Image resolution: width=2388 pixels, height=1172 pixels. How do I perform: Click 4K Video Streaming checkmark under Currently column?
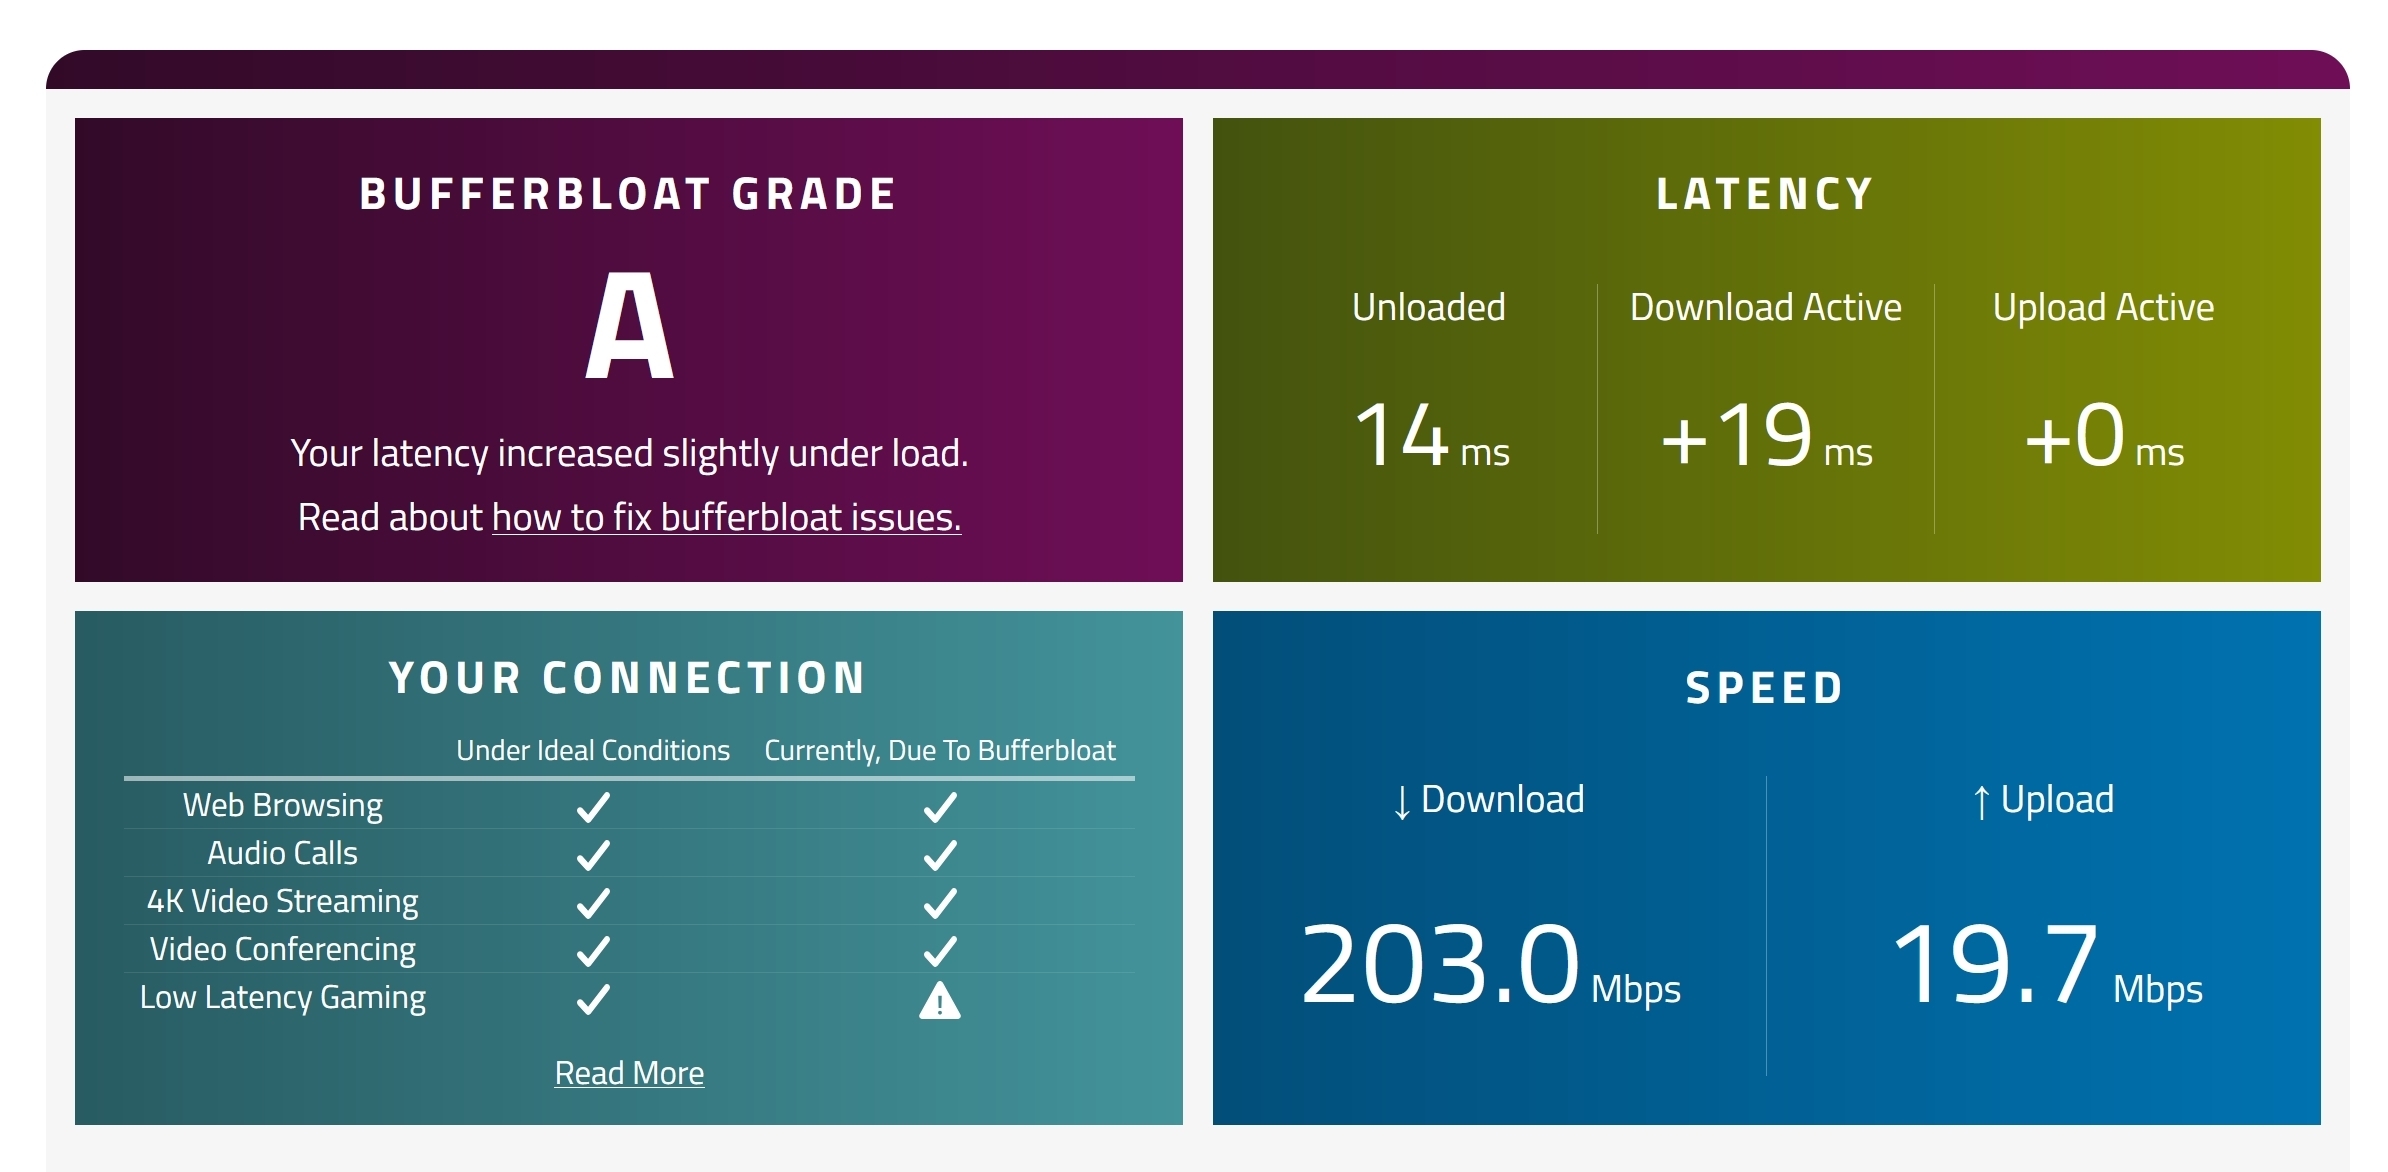940,903
